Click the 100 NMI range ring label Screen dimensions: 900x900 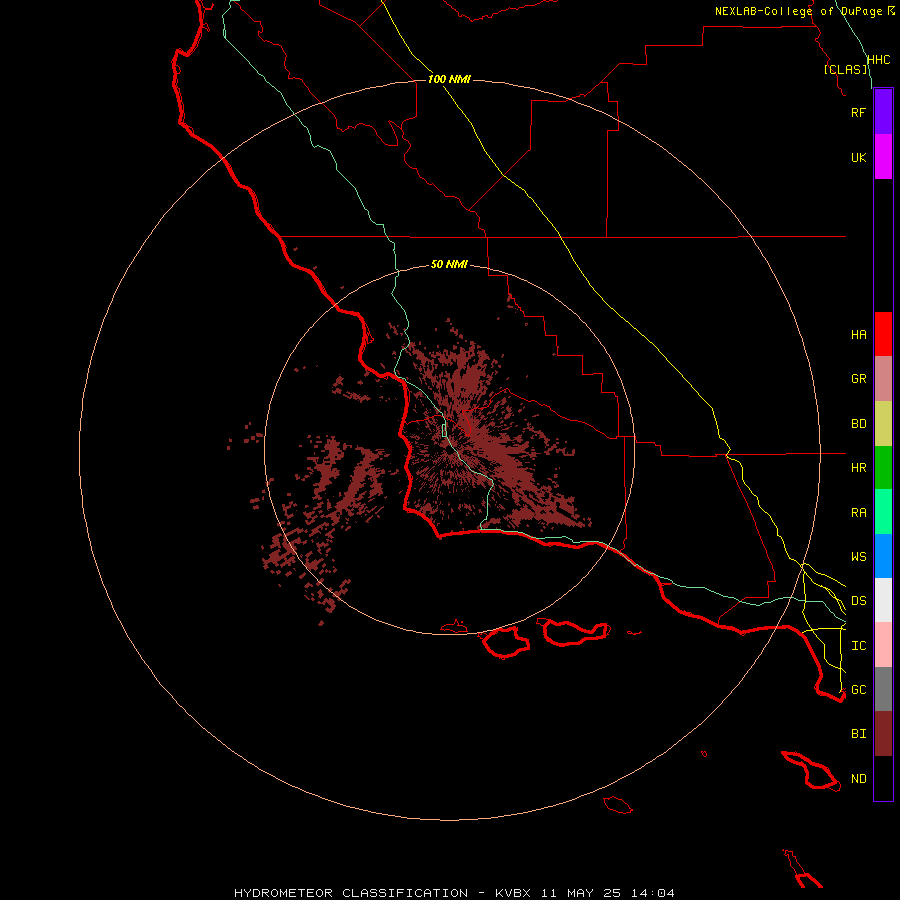click(449, 79)
